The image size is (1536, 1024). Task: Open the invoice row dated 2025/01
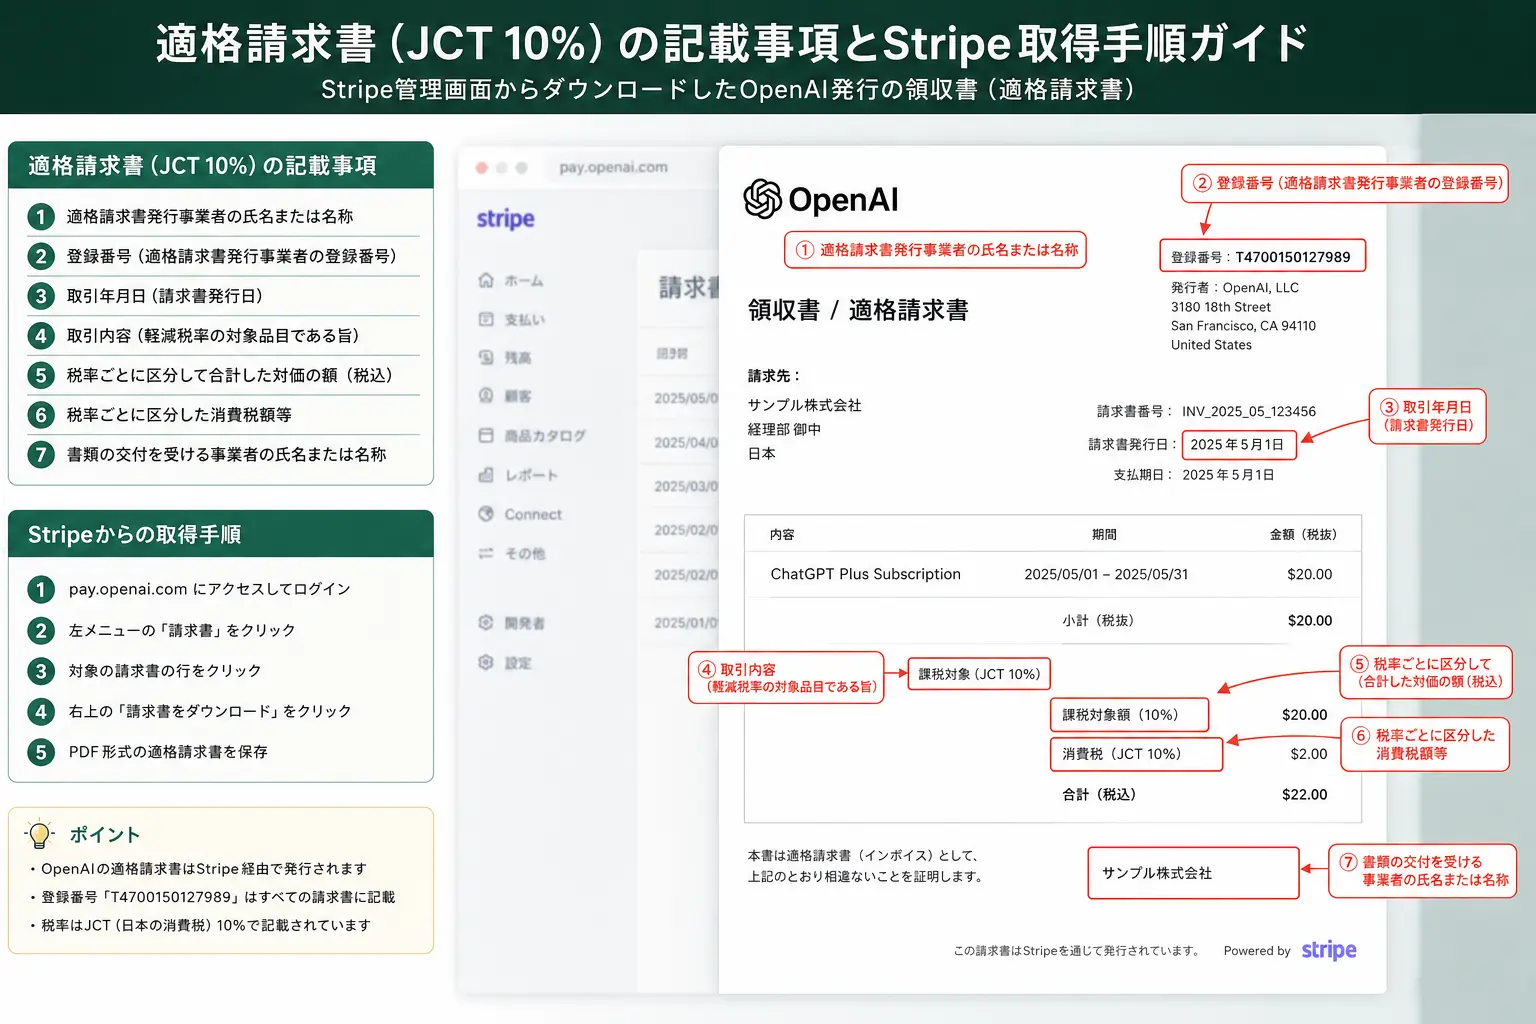686,622
